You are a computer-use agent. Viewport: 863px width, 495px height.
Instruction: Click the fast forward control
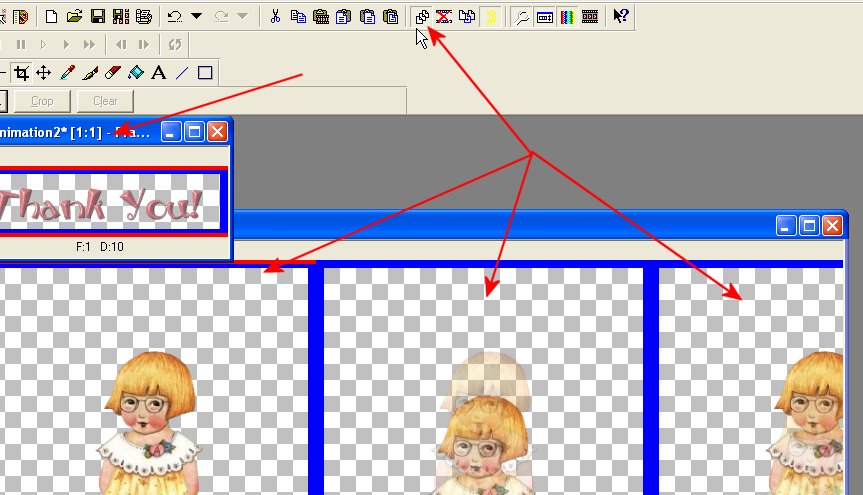click(x=89, y=45)
